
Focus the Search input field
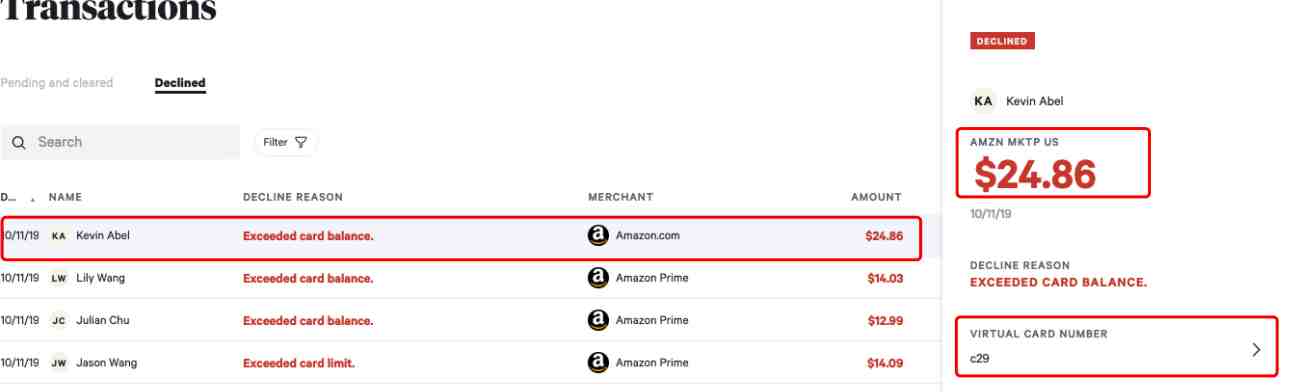[x=120, y=142]
